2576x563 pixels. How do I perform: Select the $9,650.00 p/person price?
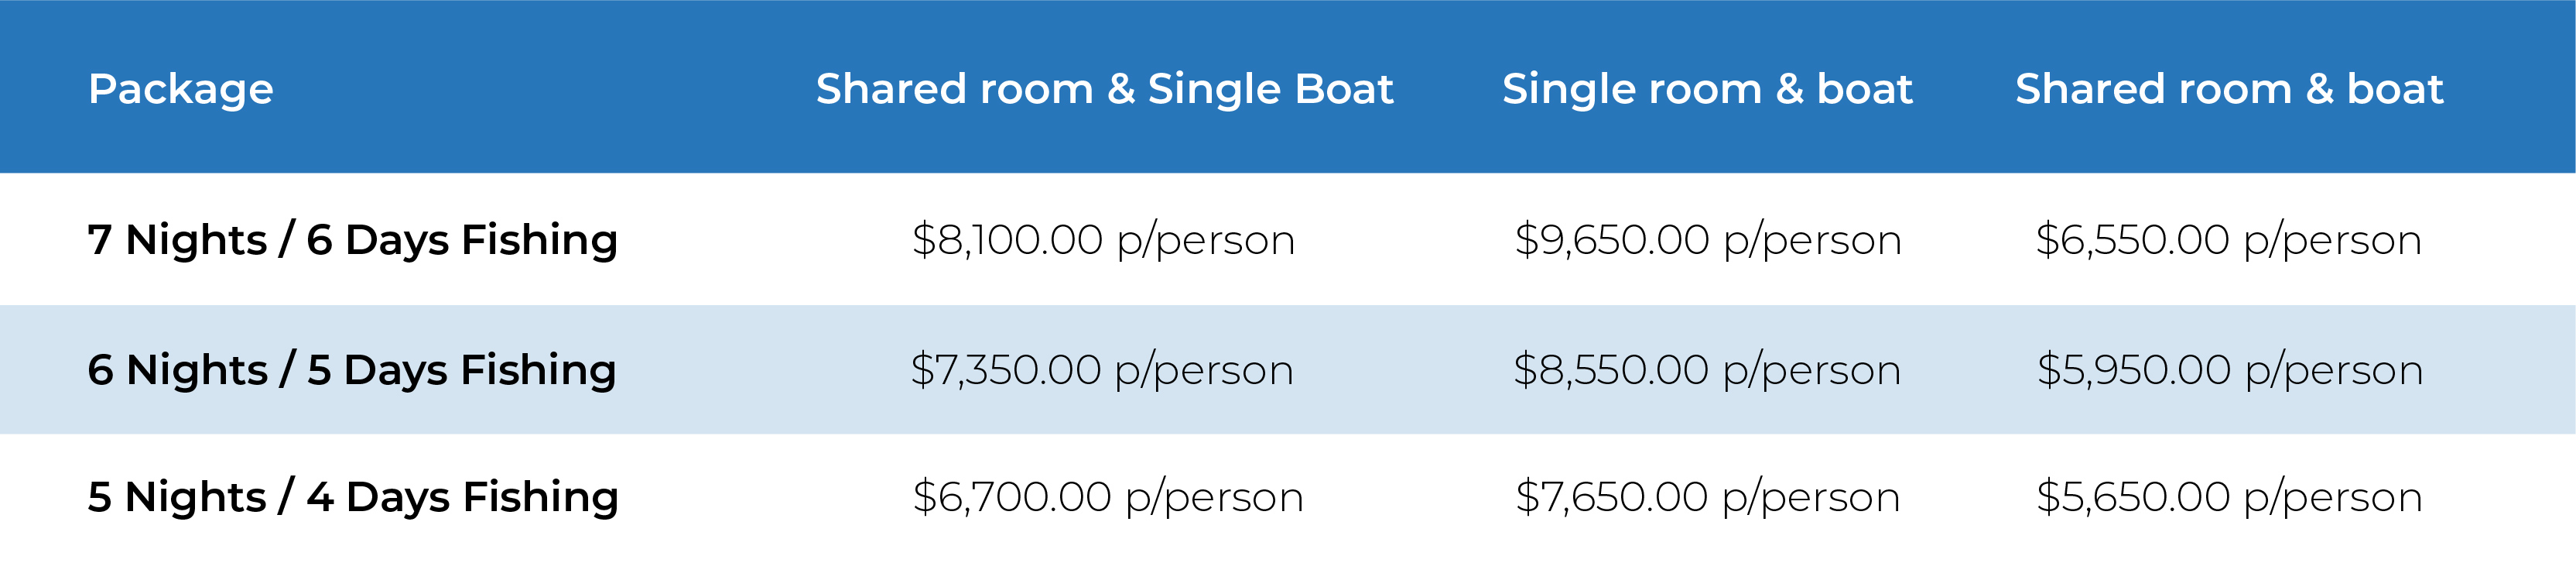(x=1707, y=241)
